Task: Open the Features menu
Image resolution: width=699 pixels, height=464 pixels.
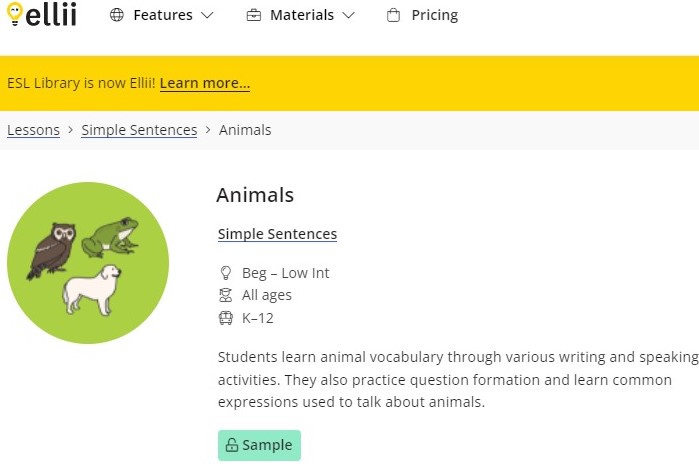Action: tap(161, 15)
